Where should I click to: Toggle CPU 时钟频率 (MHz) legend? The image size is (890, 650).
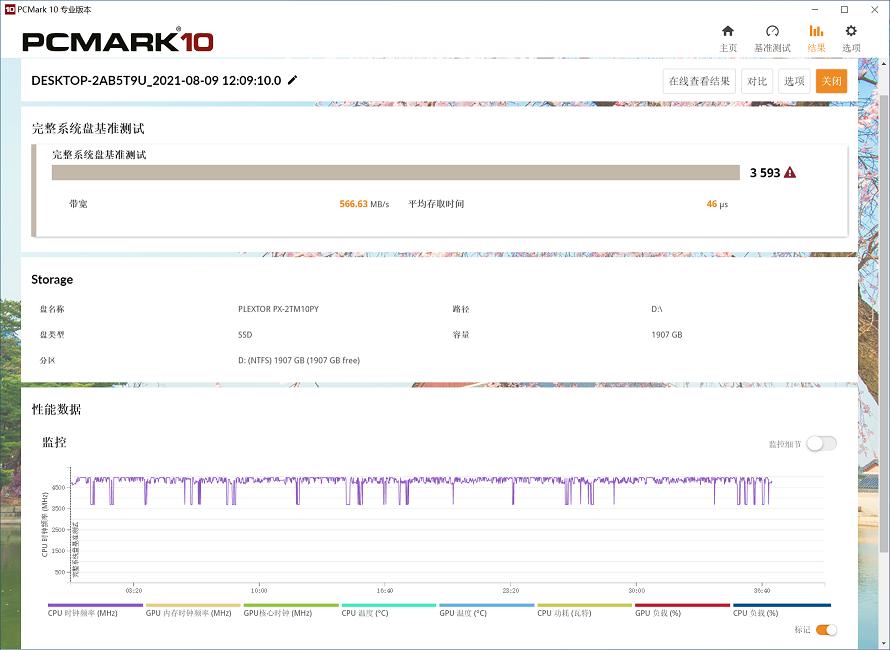pyautogui.click(x=95, y=610)
